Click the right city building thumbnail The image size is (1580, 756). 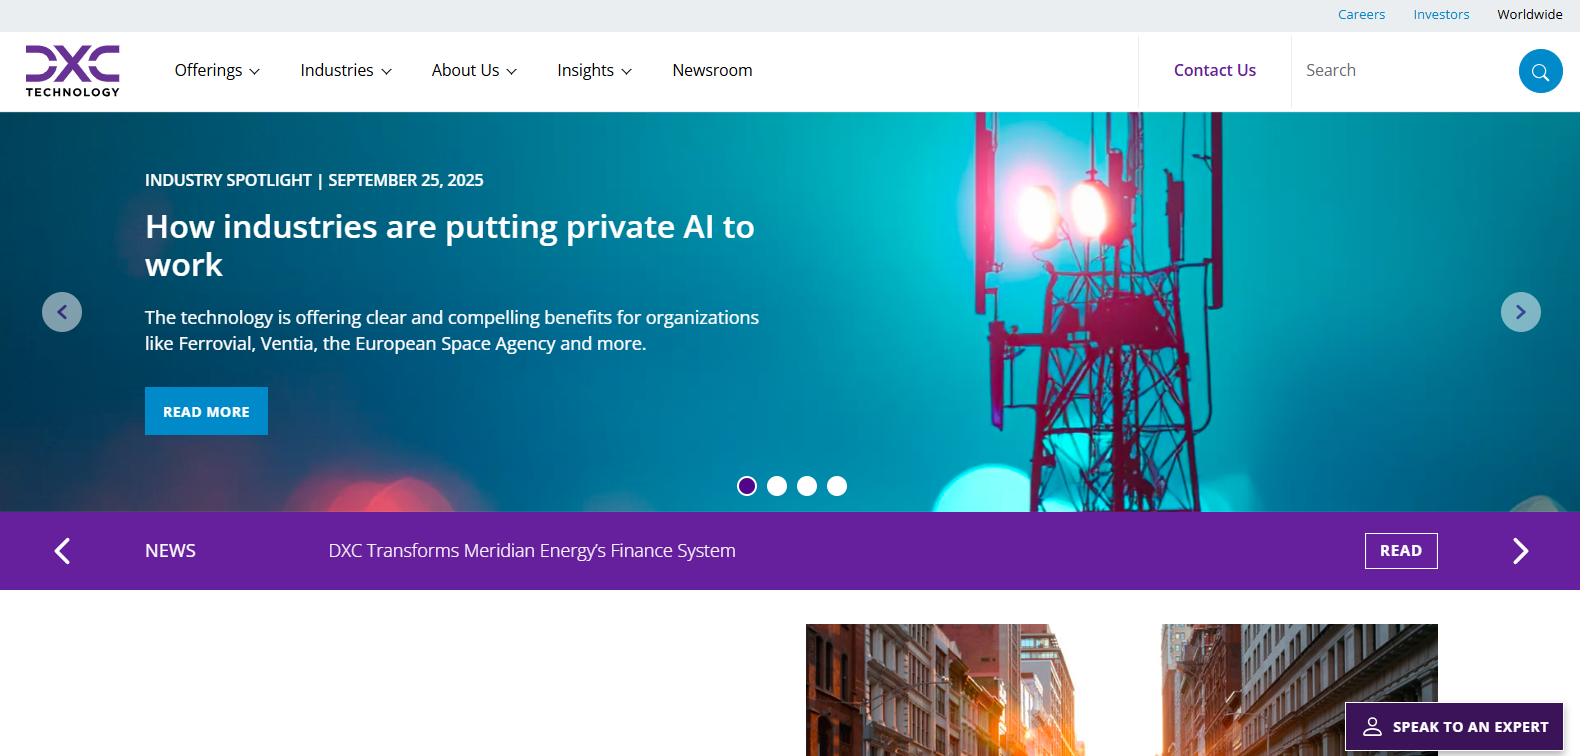1299,690
